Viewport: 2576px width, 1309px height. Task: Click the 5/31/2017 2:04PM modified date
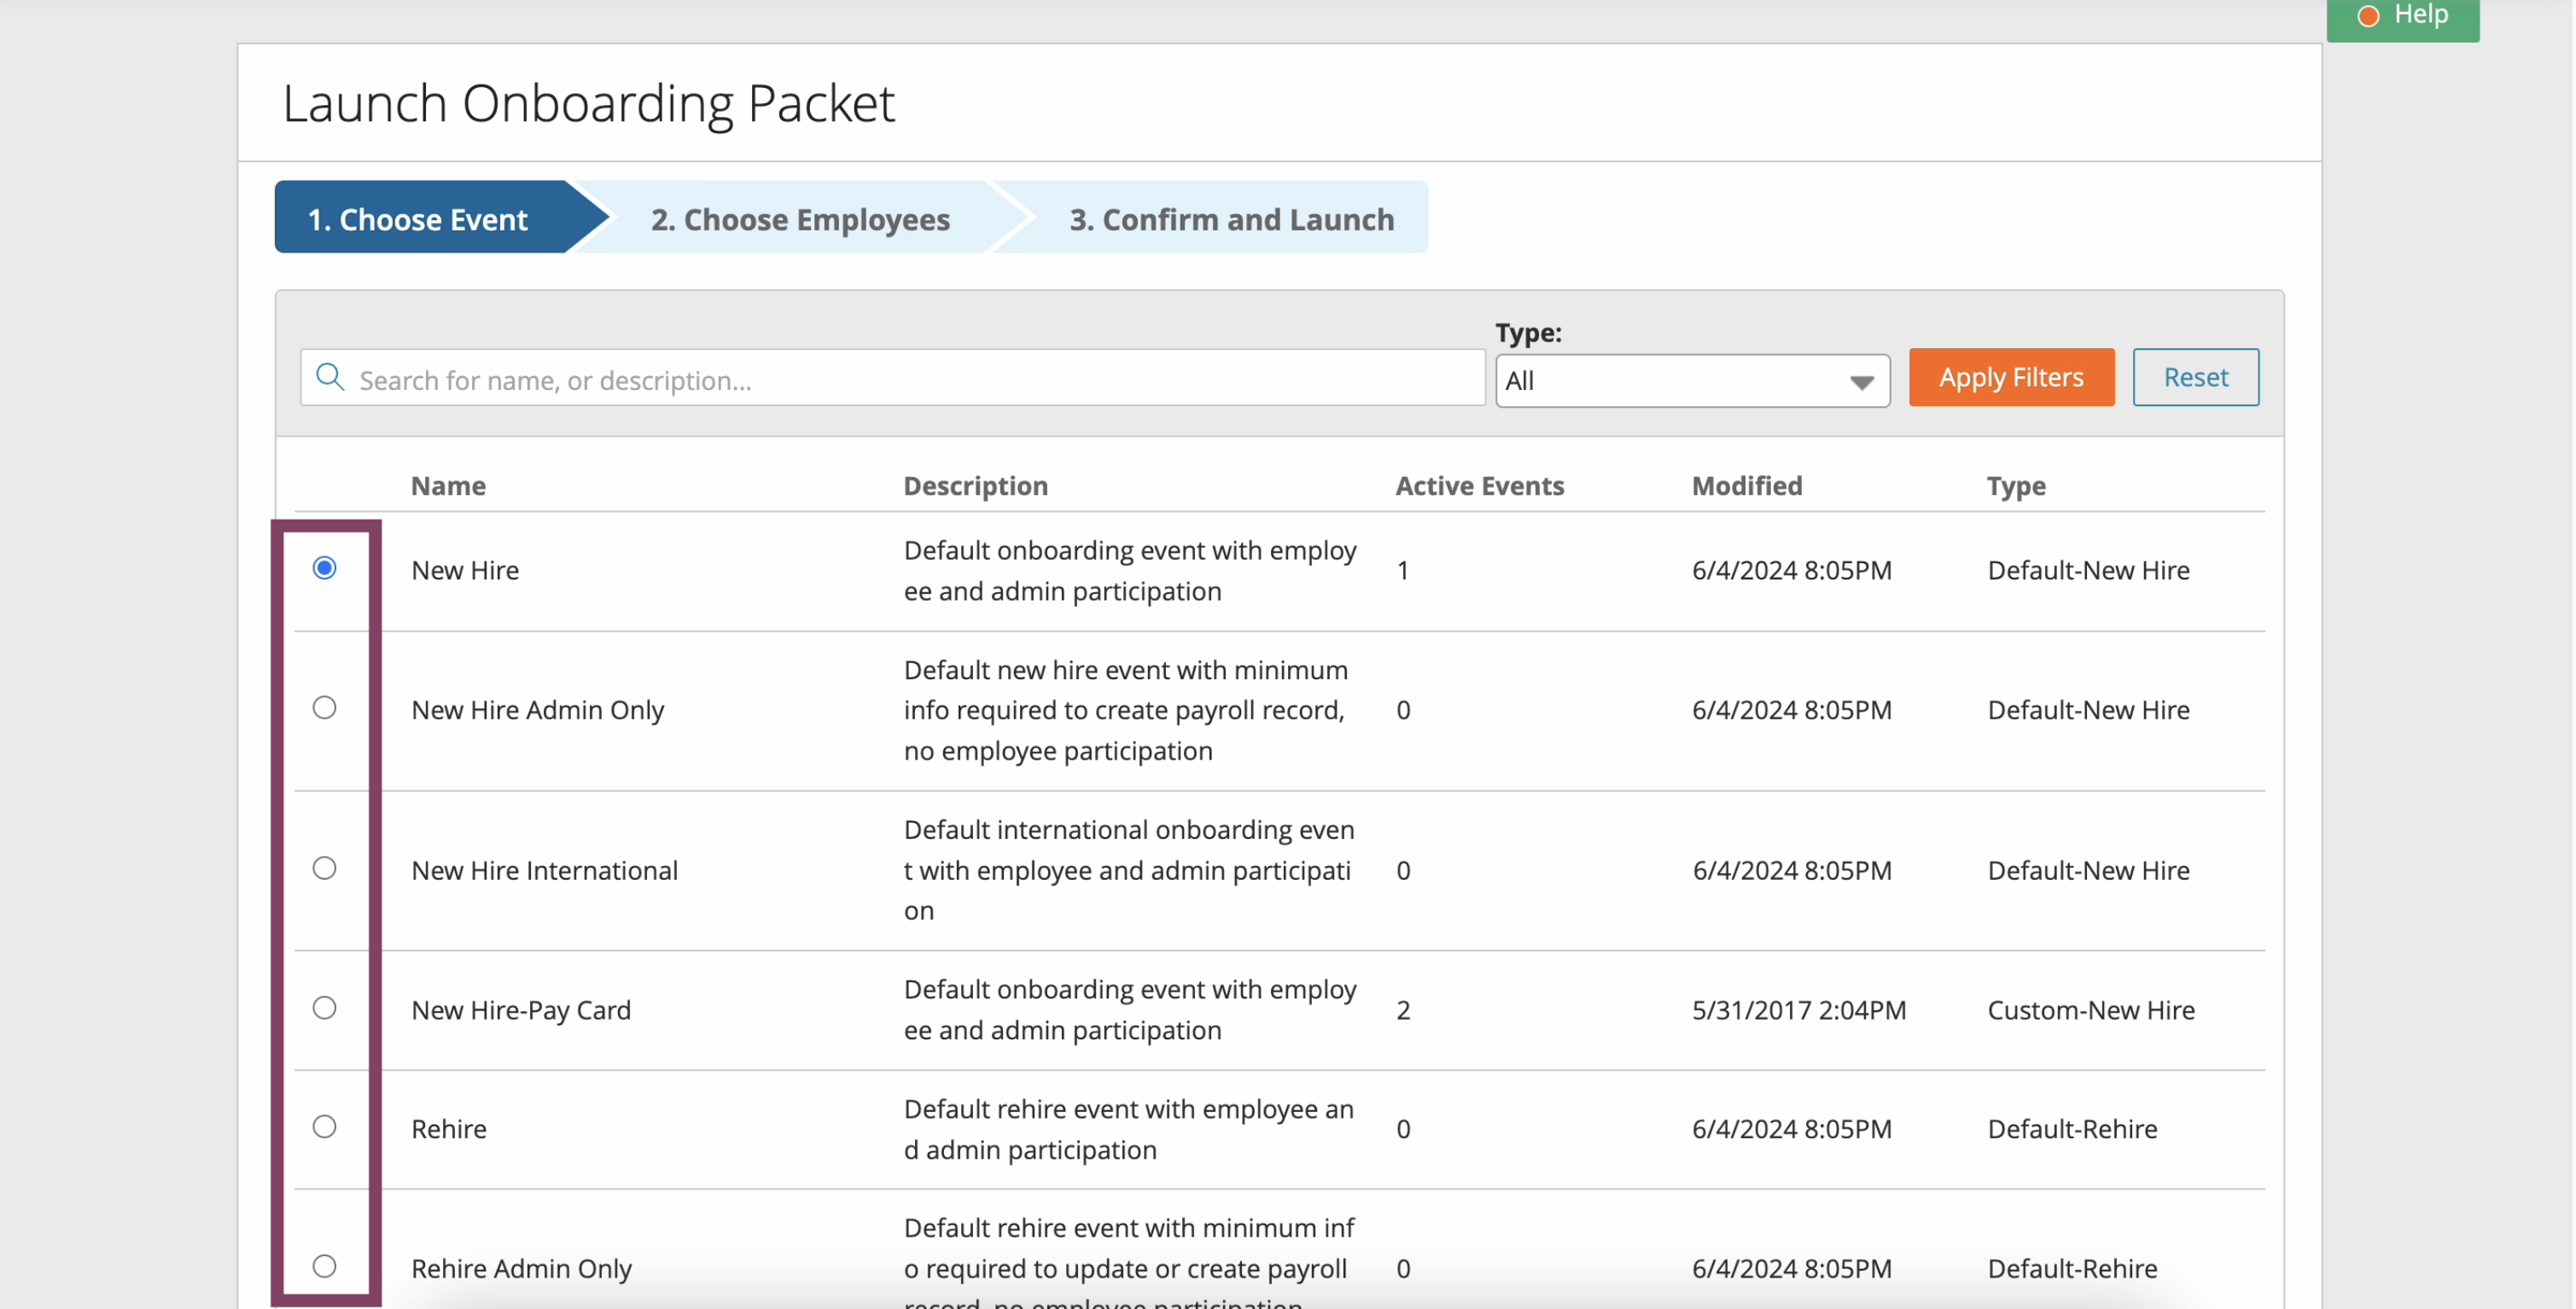click(1798, 1010)
